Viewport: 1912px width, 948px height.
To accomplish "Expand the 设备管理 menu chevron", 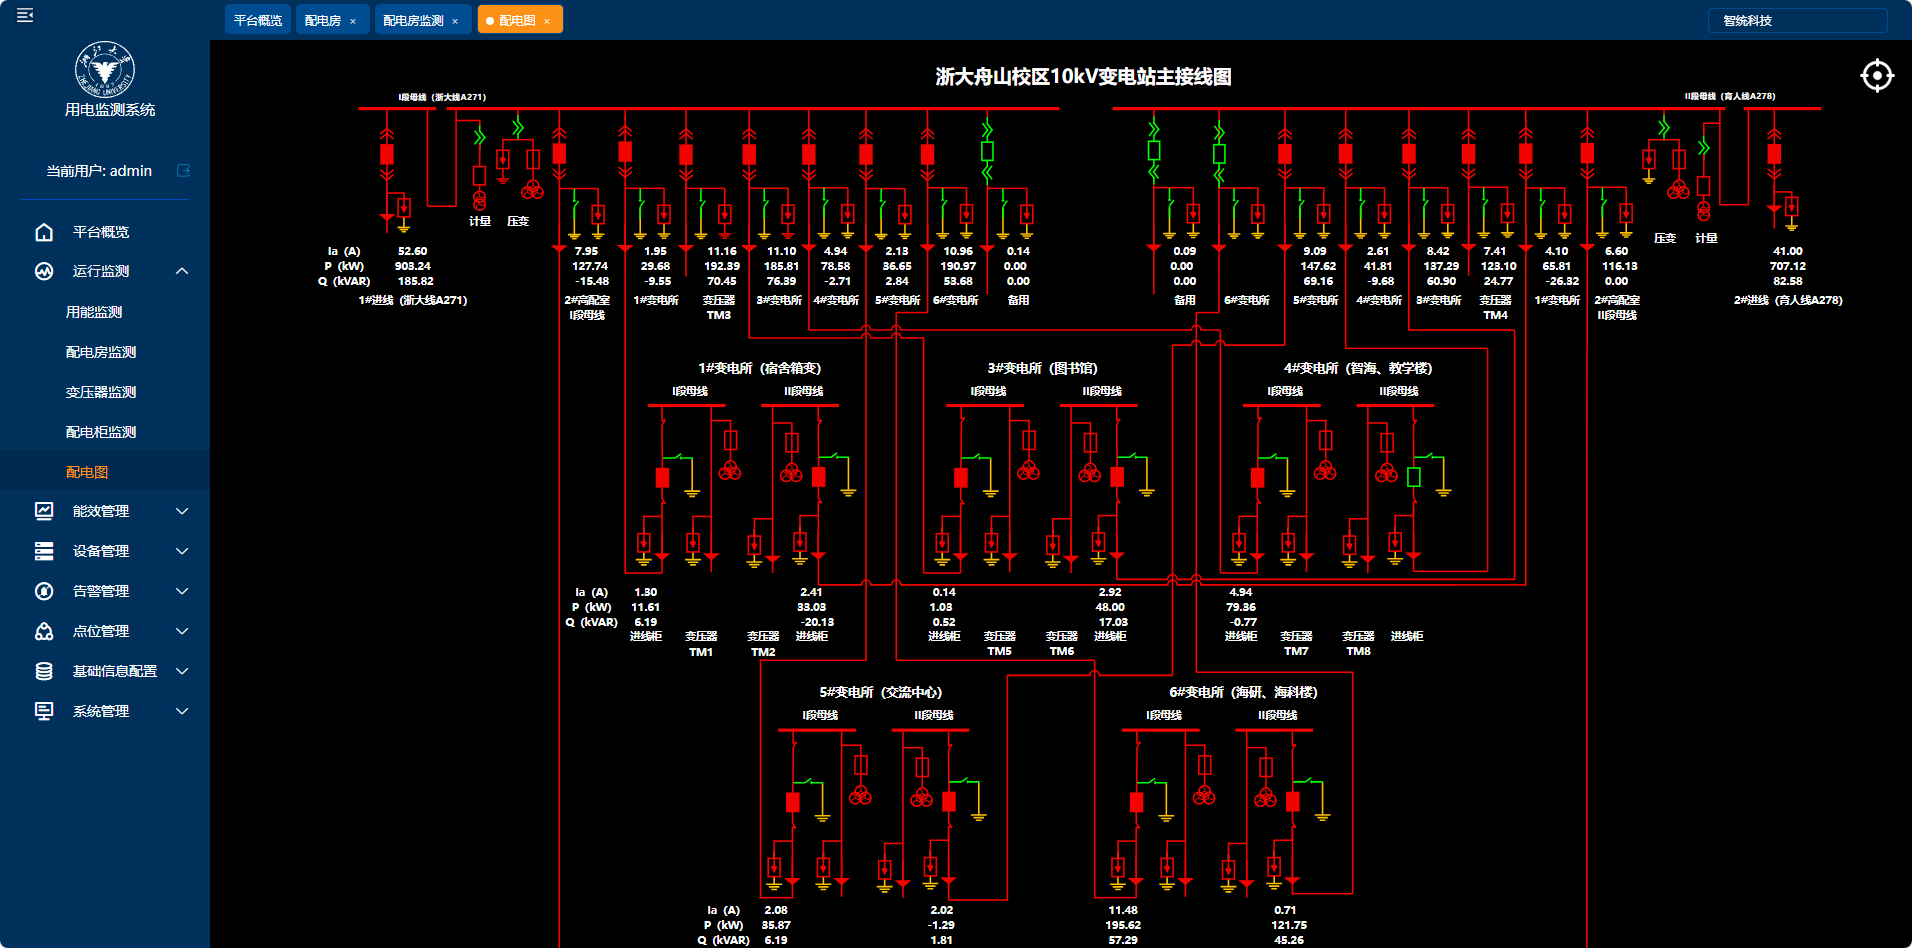I will pyautogui.click(x=182, y=551).
